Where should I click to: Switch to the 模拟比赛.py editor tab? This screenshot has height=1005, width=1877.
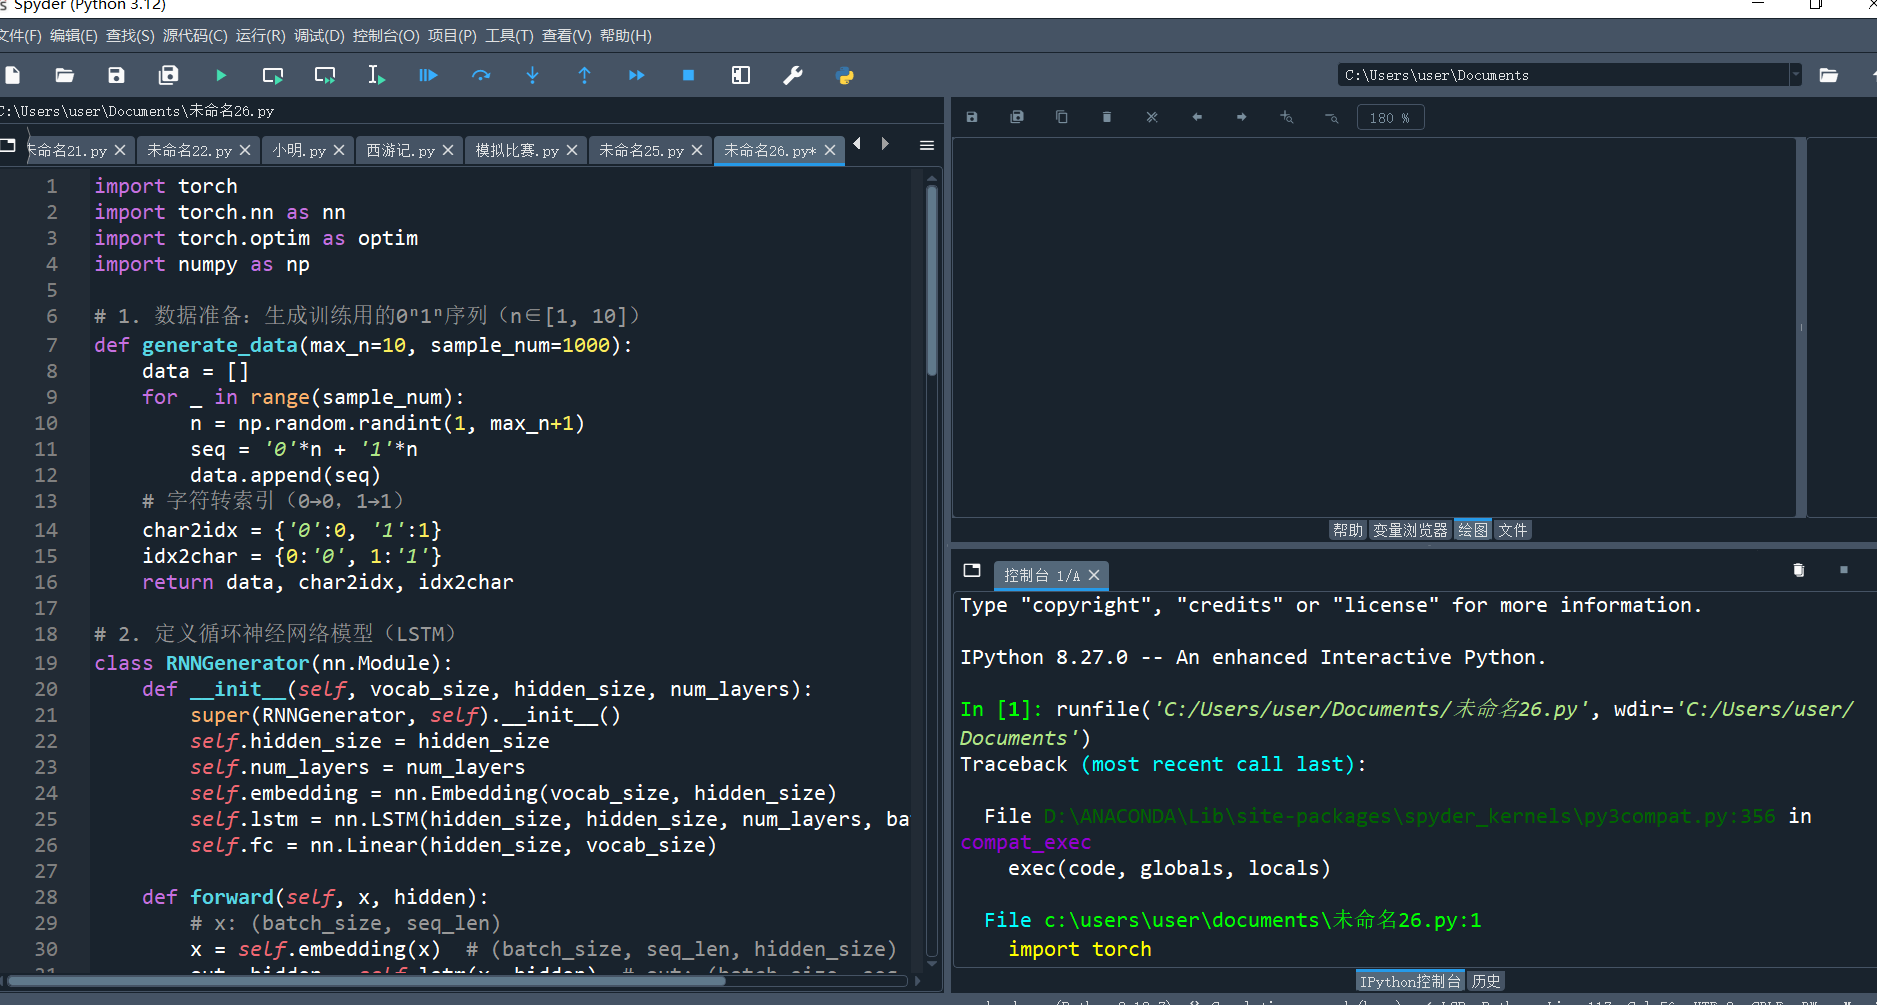click(x=517, y=150)
